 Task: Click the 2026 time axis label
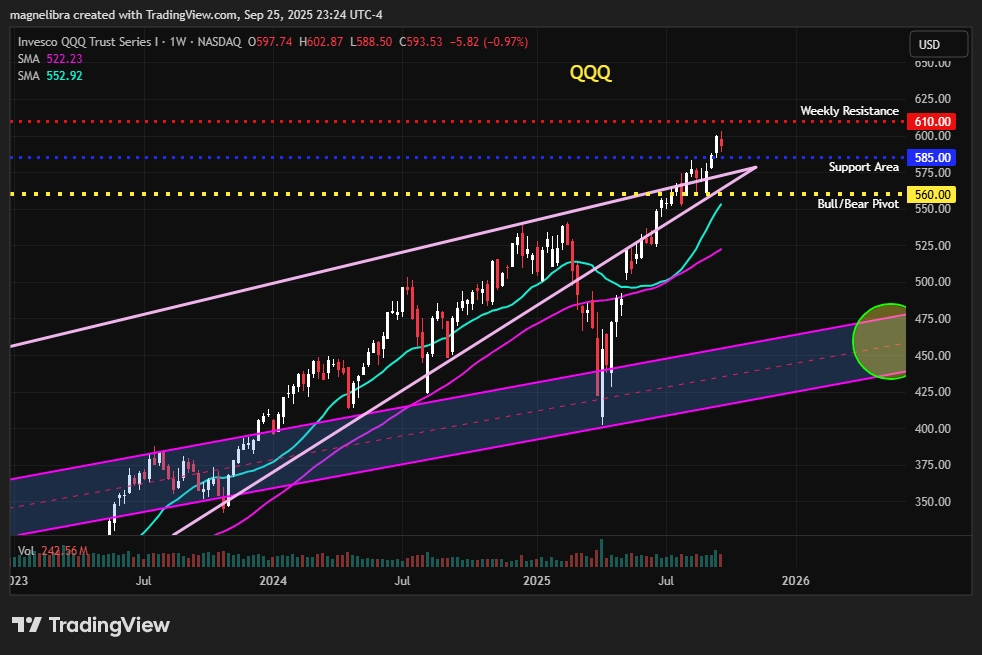(795, 581)
